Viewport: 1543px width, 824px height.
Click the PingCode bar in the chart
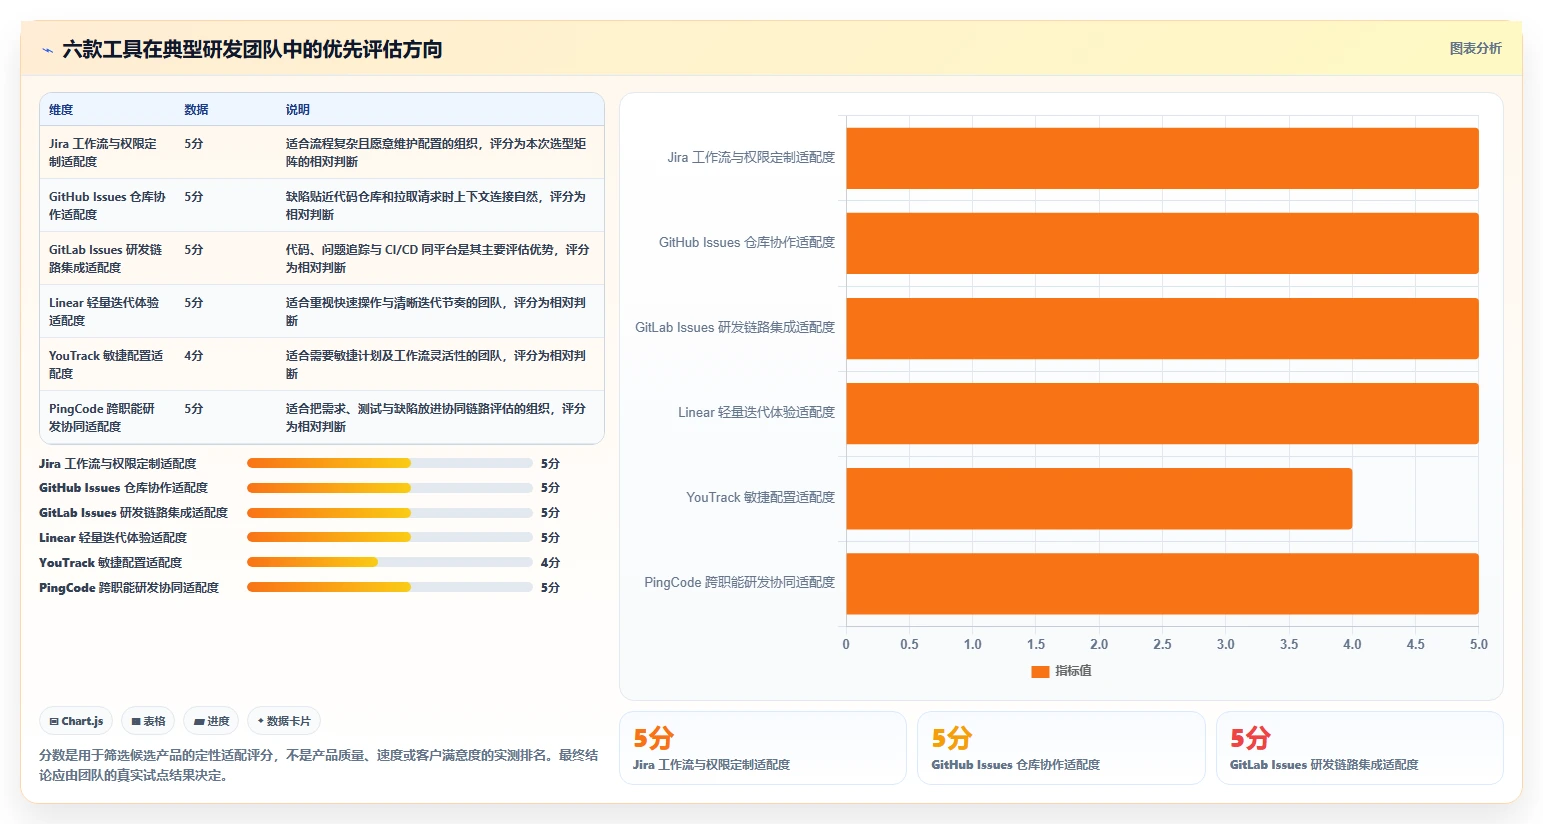[1162, 583]
